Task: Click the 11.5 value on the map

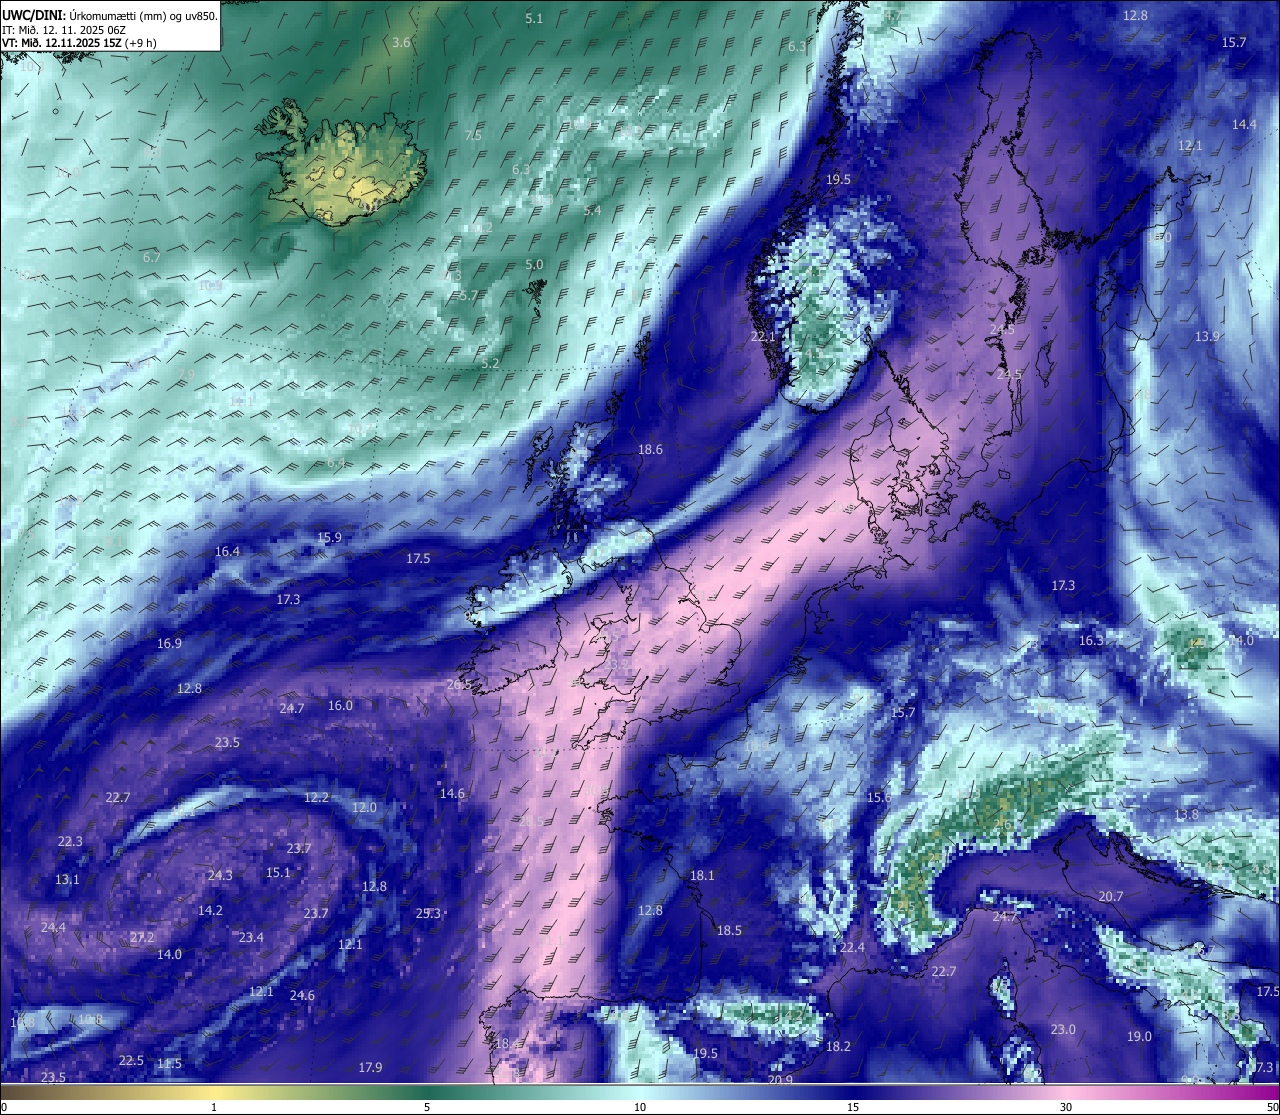Action: click(169, 1064)
